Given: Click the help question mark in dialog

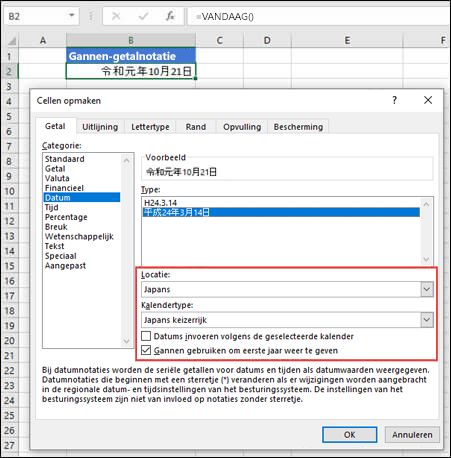Looking at the screenshot, I should pos(395,100).
